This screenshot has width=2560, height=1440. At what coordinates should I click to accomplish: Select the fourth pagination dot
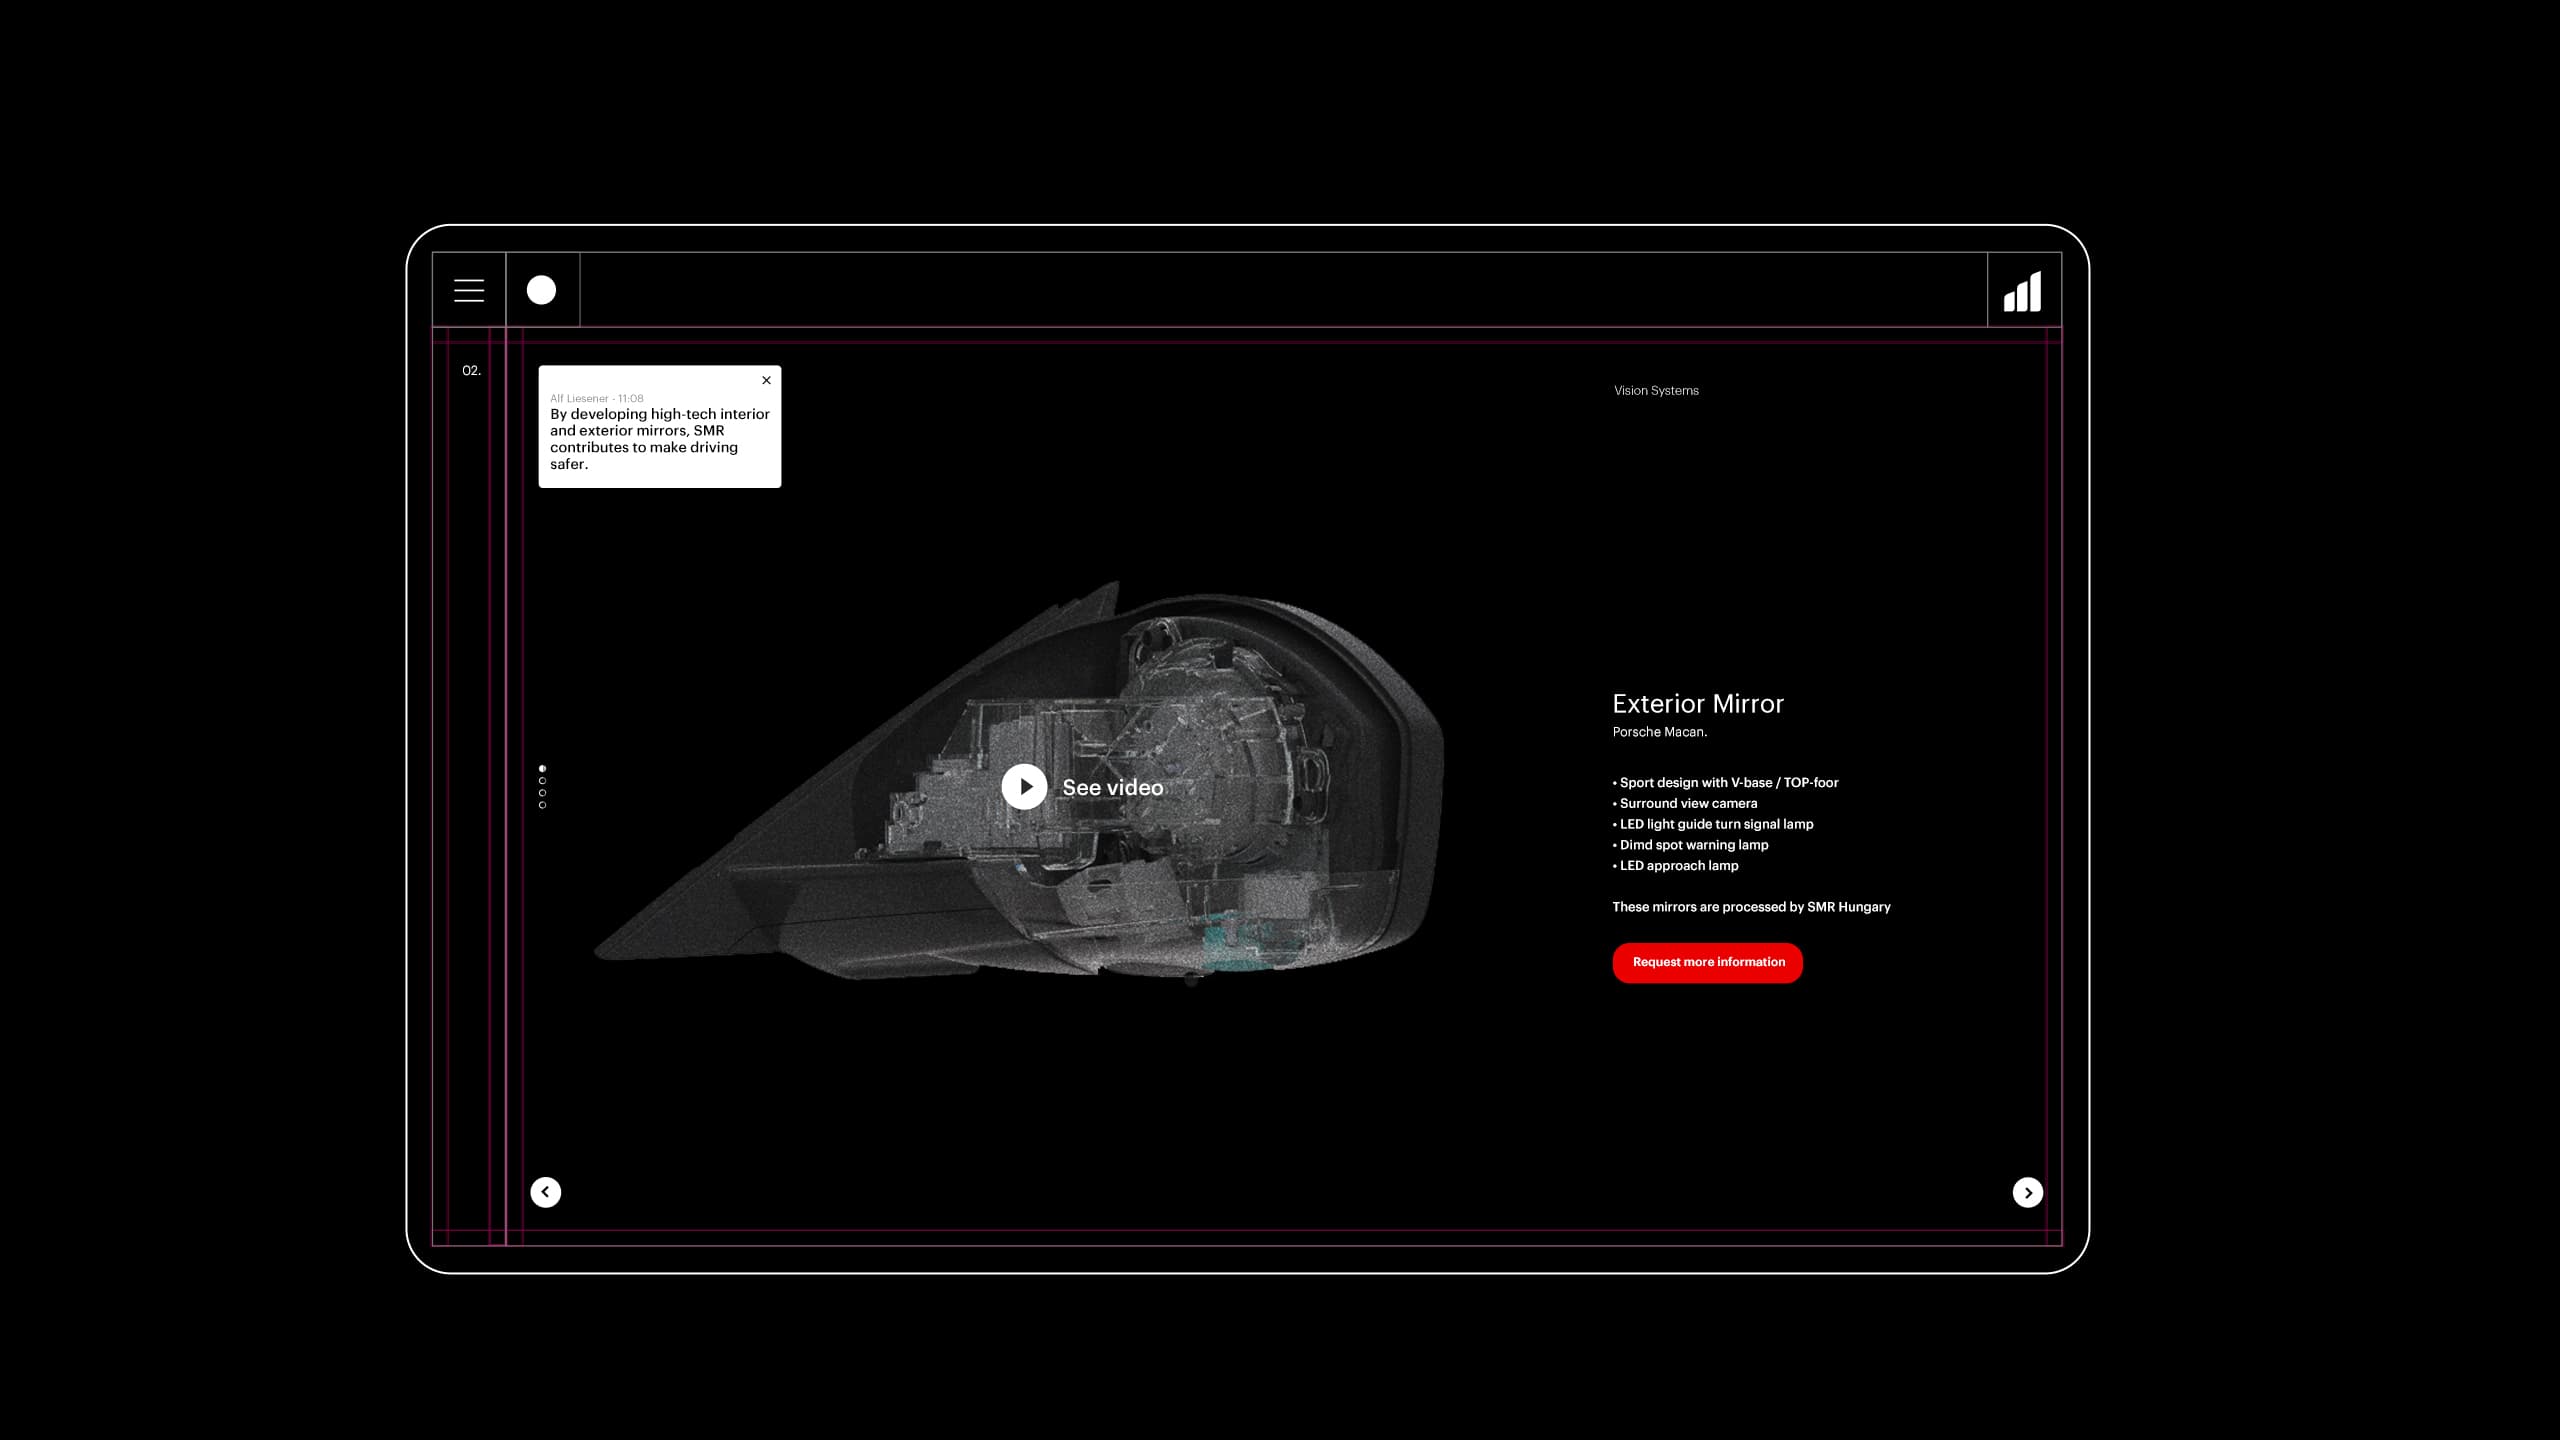click(x=542, y=805)
